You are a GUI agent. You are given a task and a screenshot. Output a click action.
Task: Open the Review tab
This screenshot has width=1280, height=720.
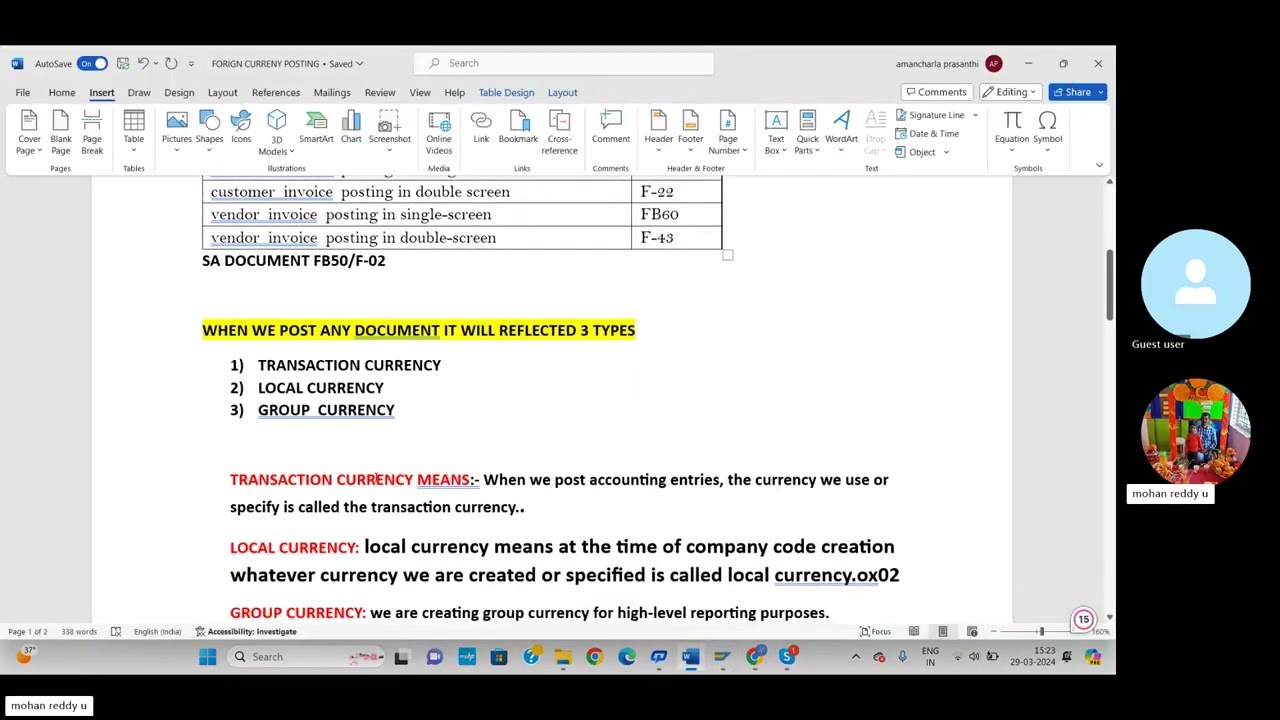point(380,92)
